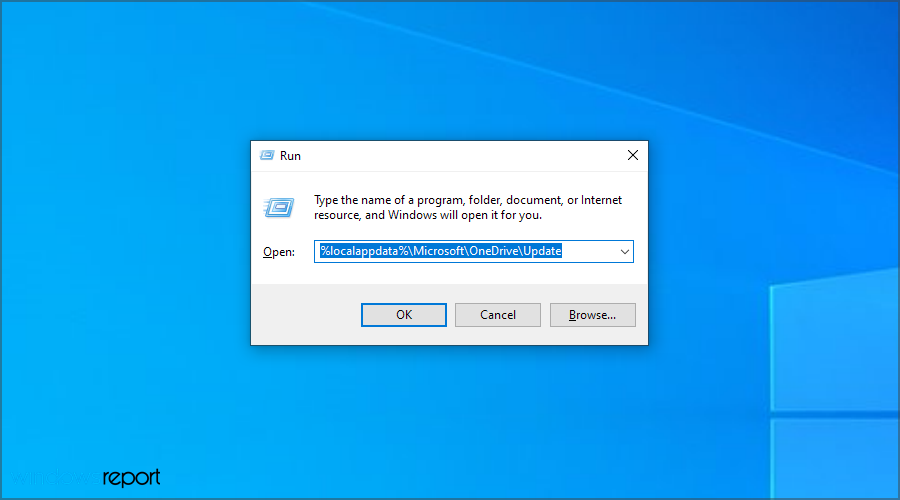Click the large Run icon beside the description
This screenshot has width=900, height=500.
pos(279,207)
